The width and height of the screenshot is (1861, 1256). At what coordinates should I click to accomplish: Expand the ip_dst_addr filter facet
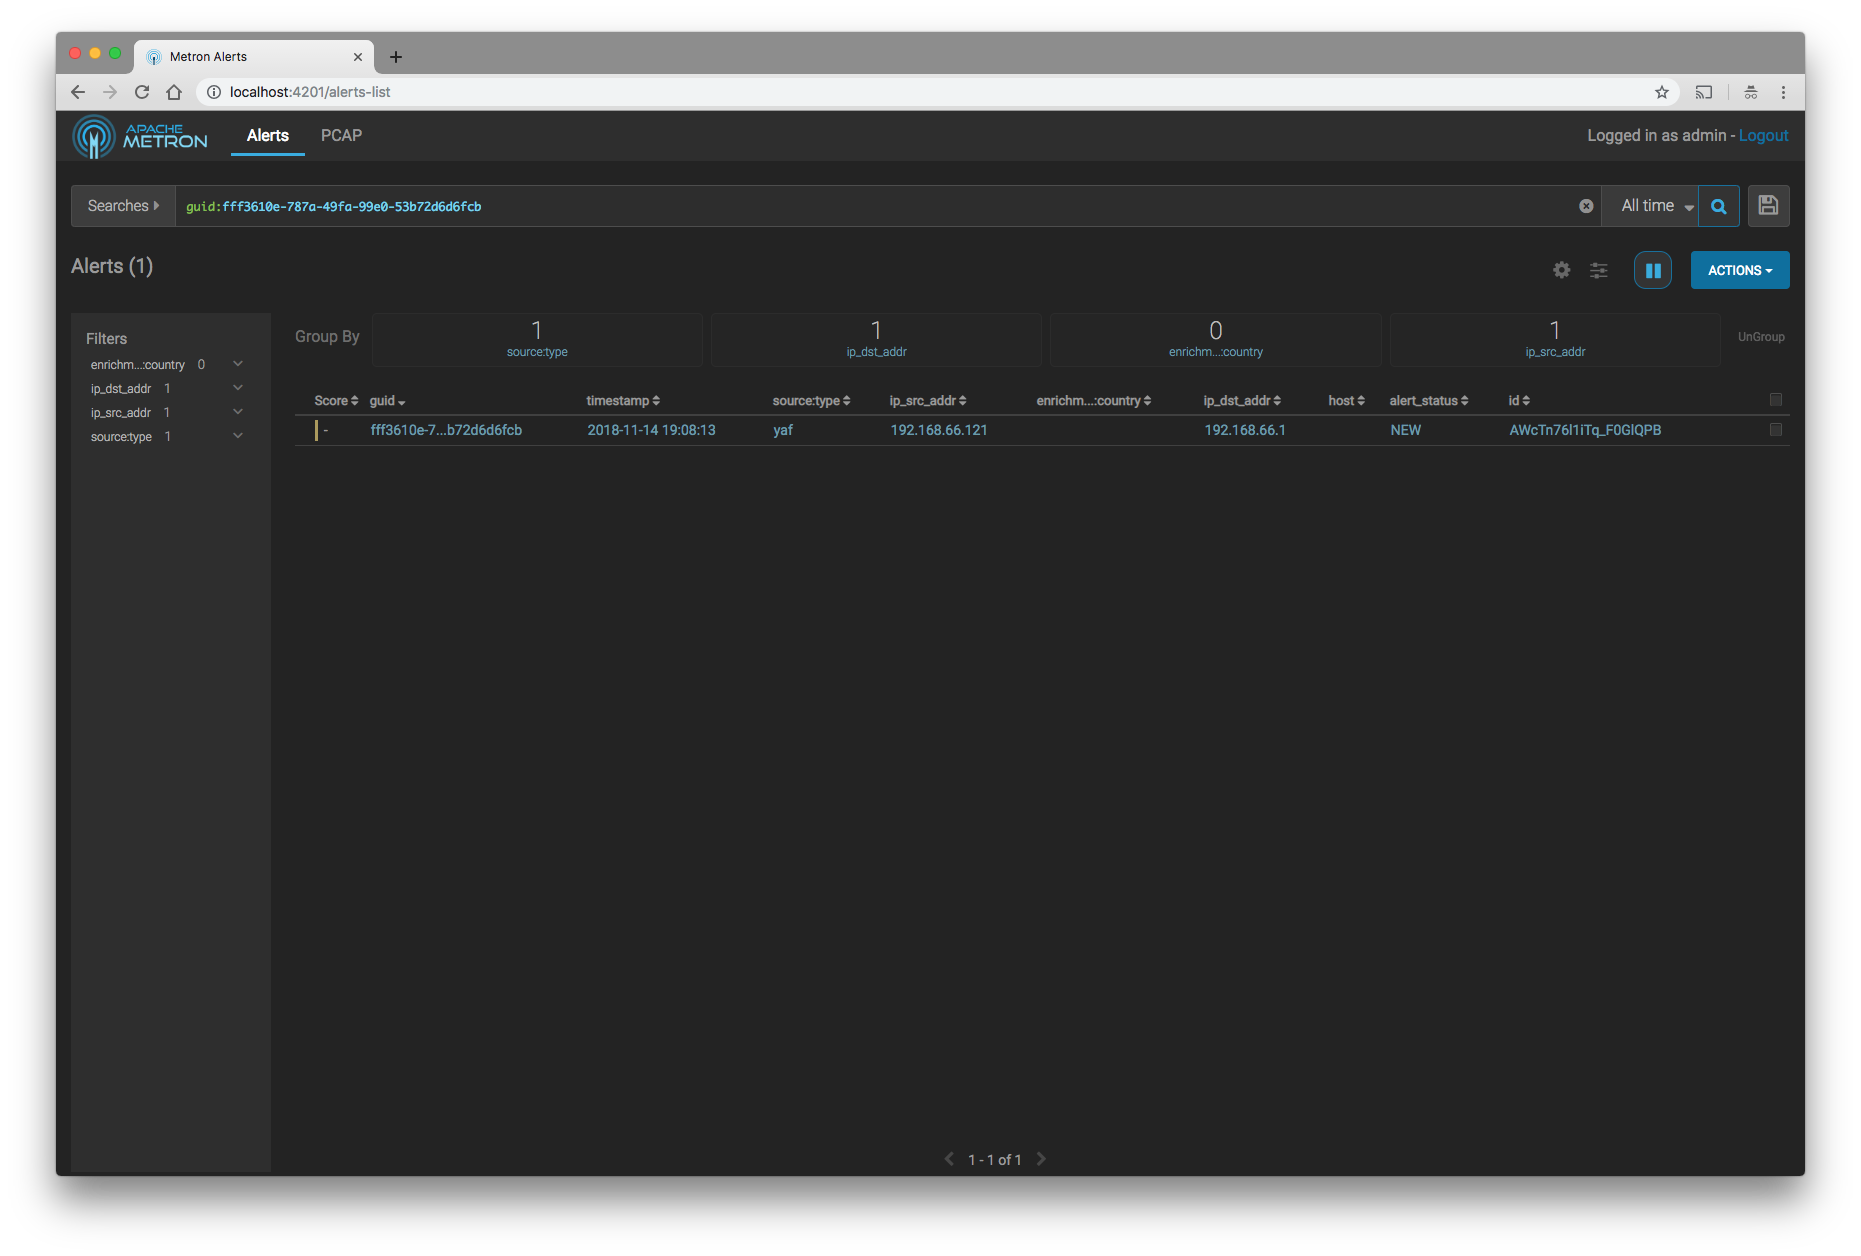coord(237,388)
